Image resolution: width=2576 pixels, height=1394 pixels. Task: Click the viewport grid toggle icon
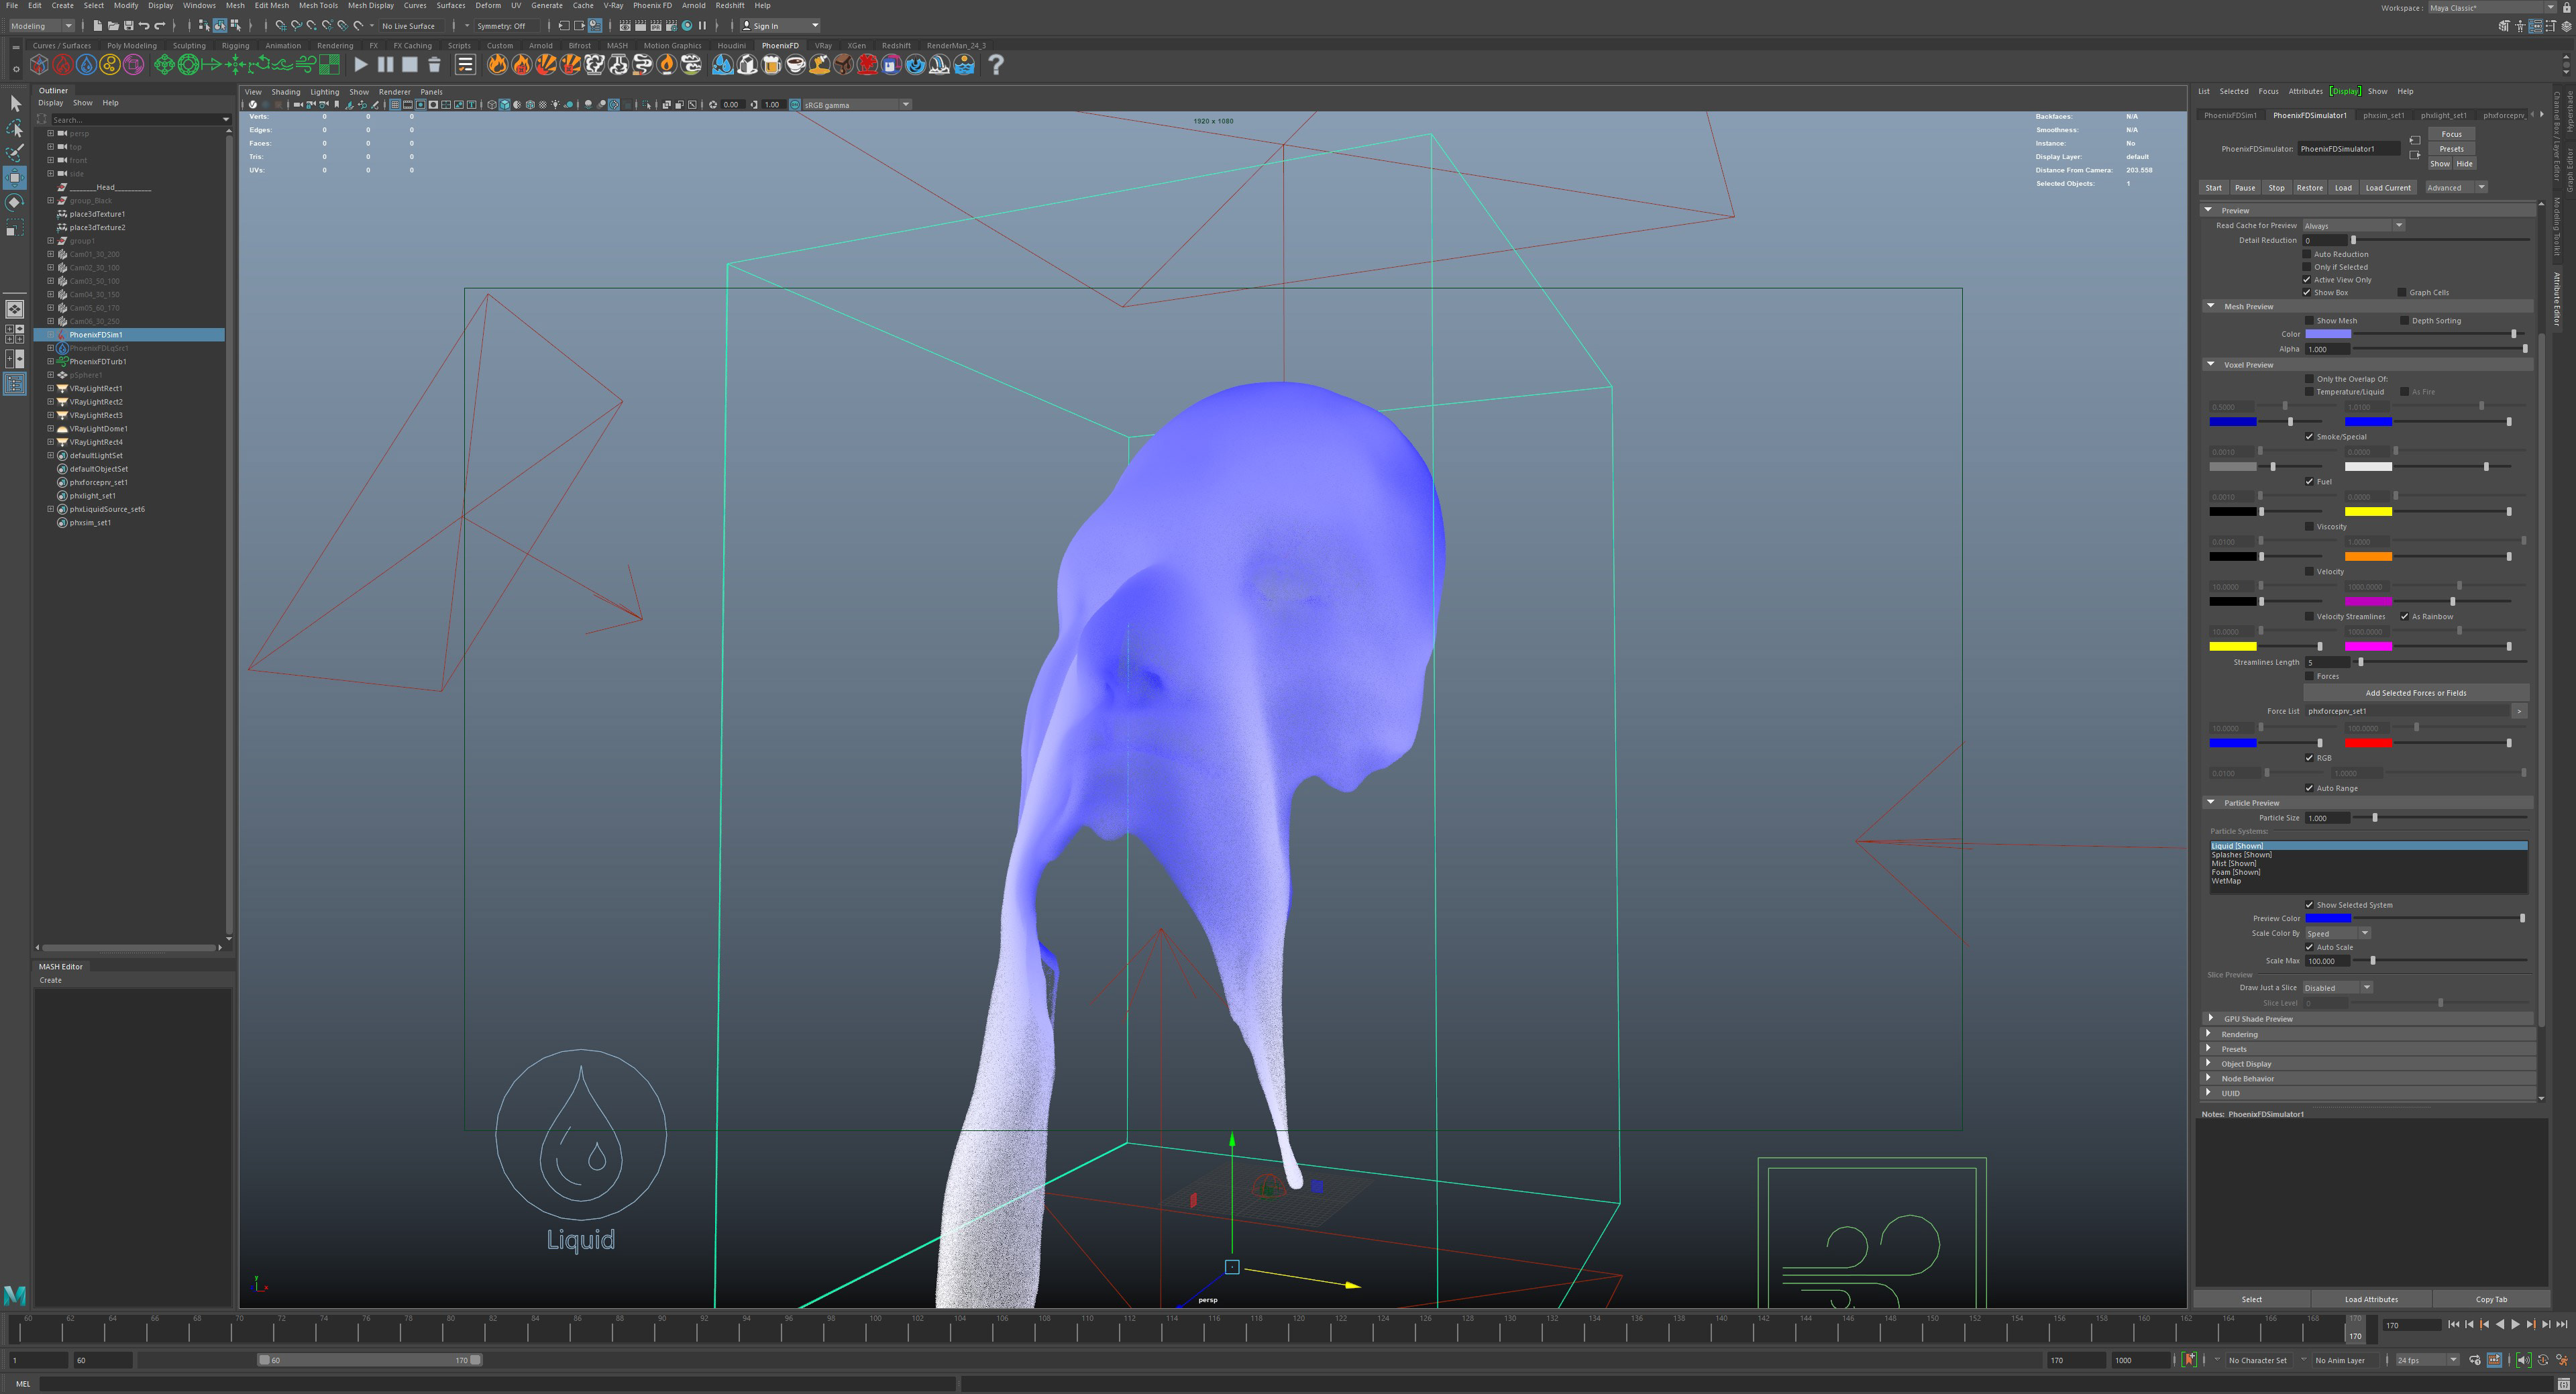394,105
